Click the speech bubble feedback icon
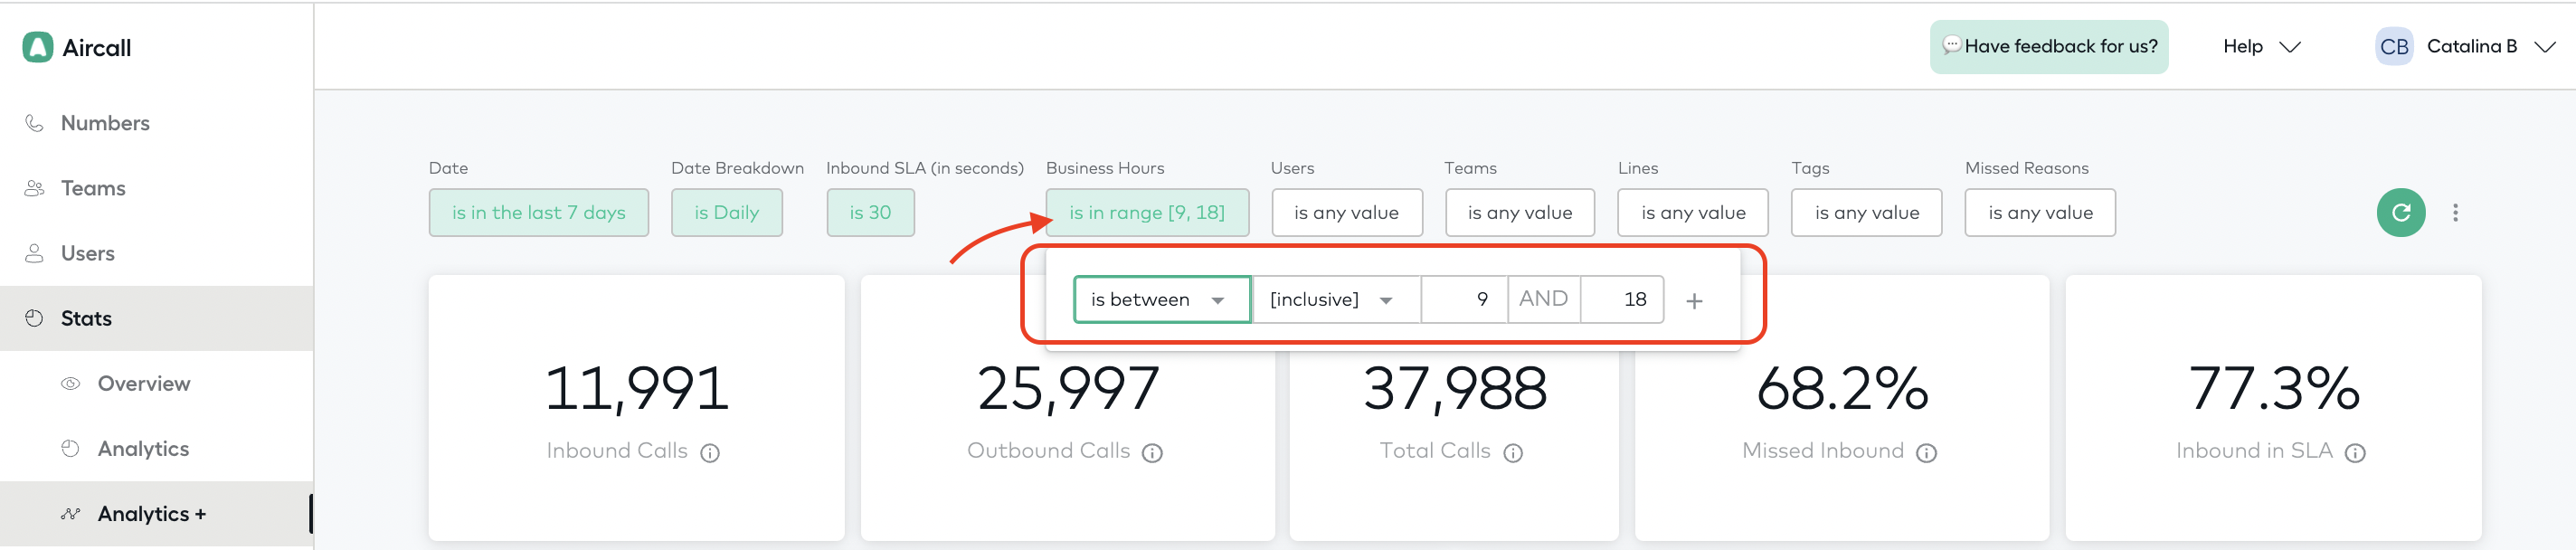 pyautogui.click(x=1951, y=45)
